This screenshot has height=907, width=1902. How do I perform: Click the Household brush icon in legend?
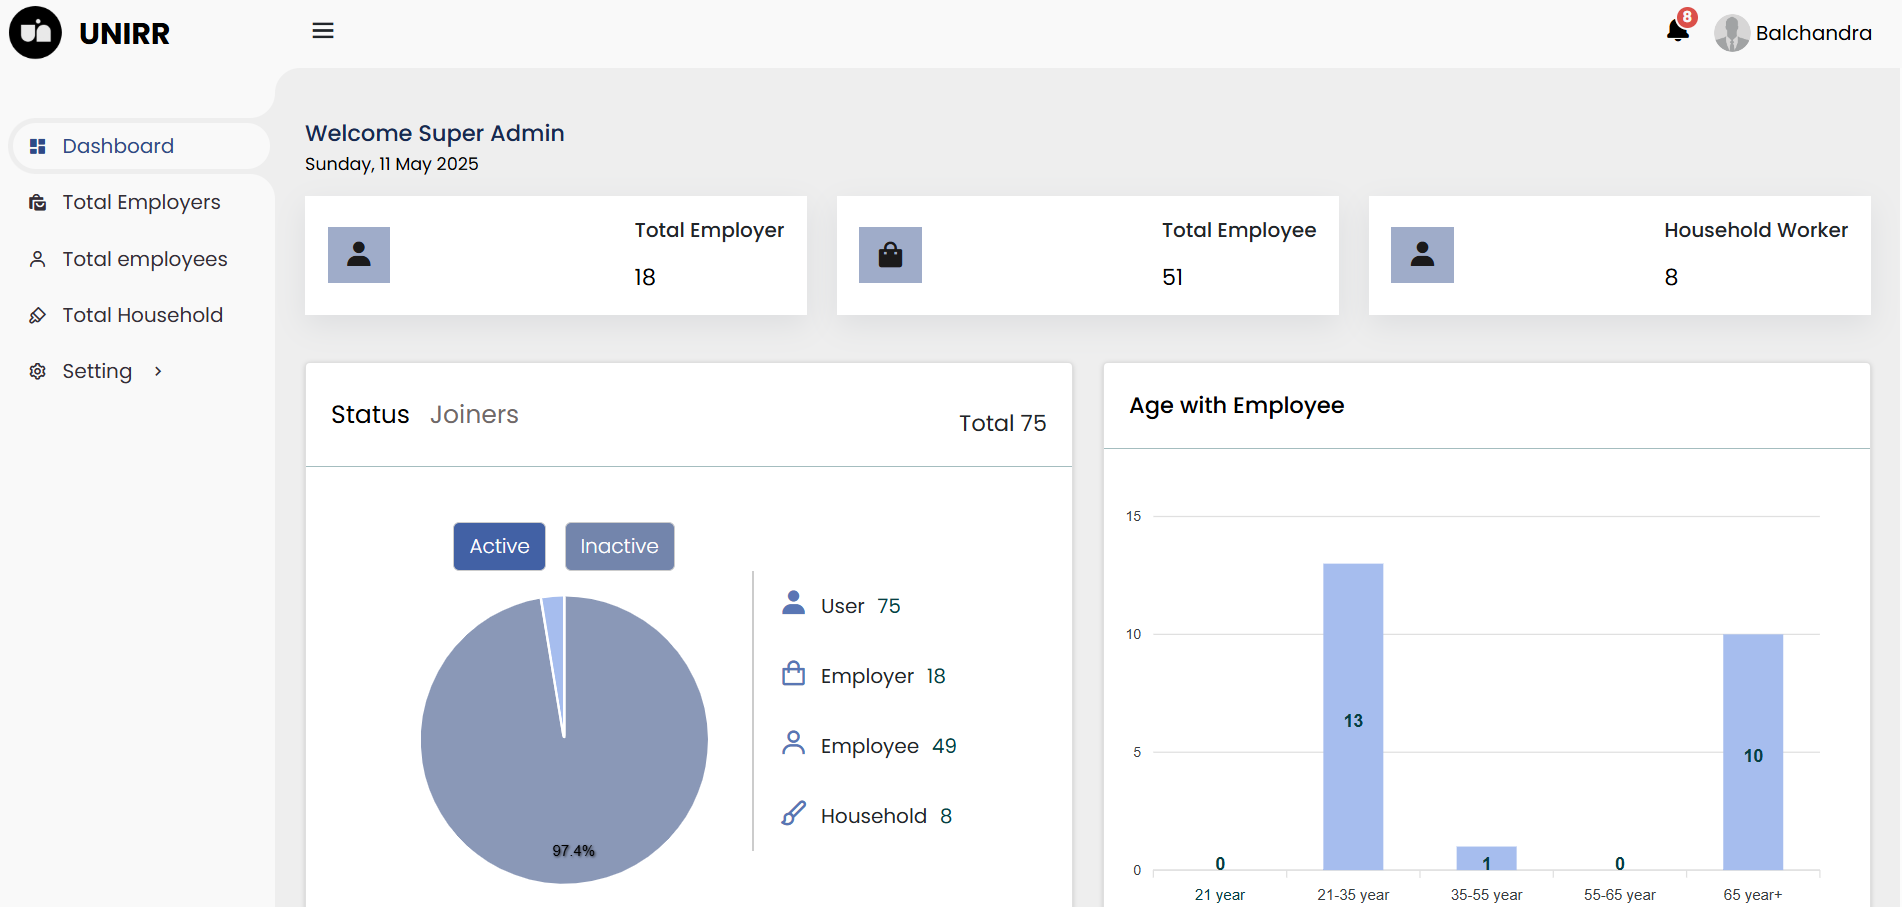793,814
